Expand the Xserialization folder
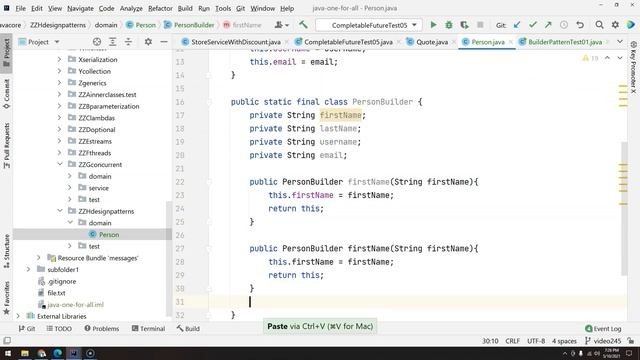Image resolution: width=640 pixels, height=360 pixels. click(x=60, y=60)
